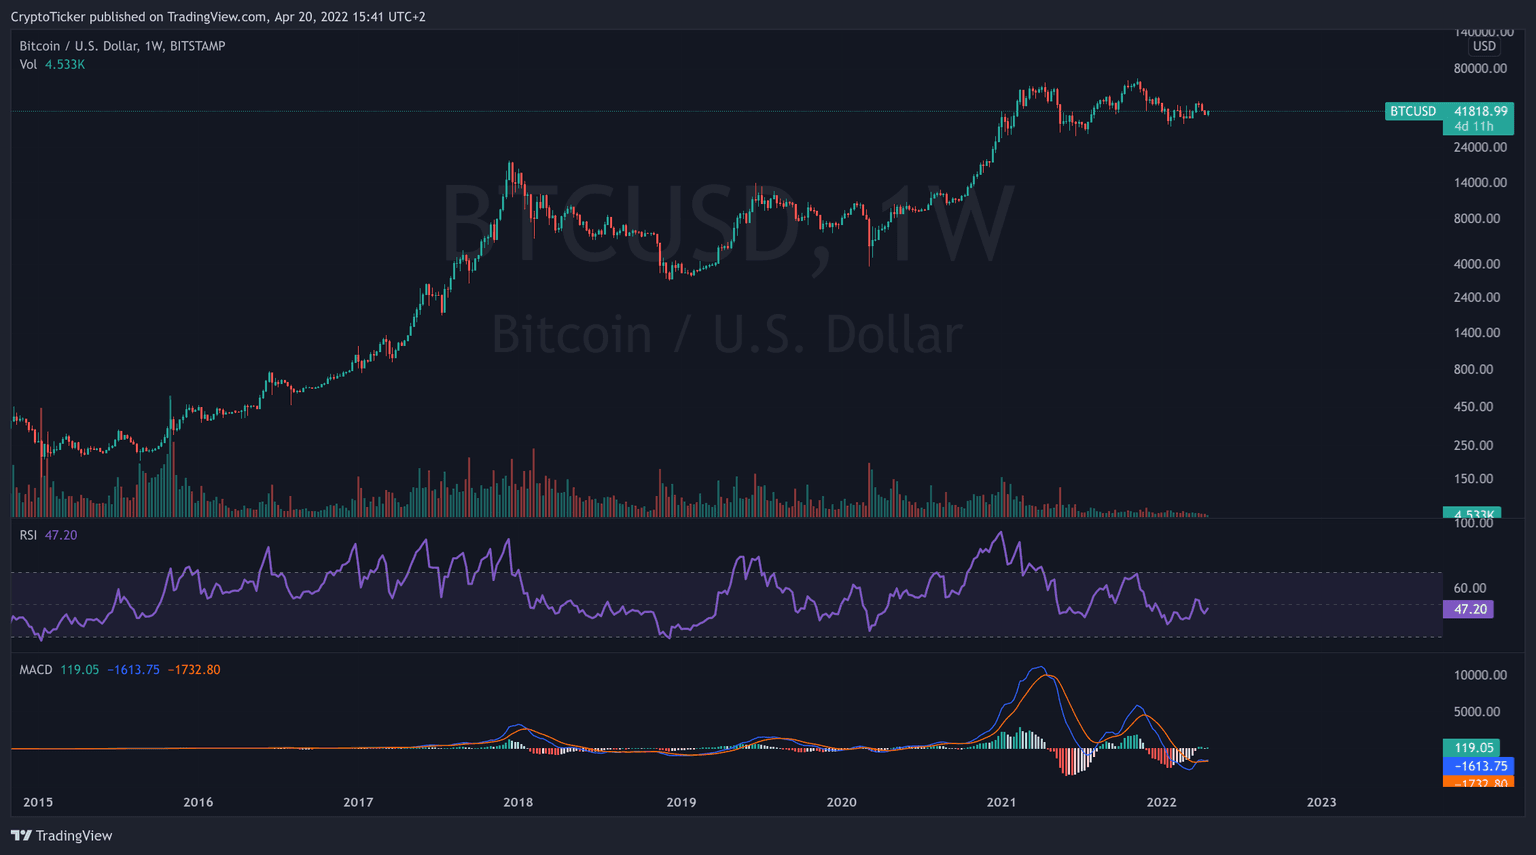
Task: Click the 2023 label on time axis
Action: 1321,803
